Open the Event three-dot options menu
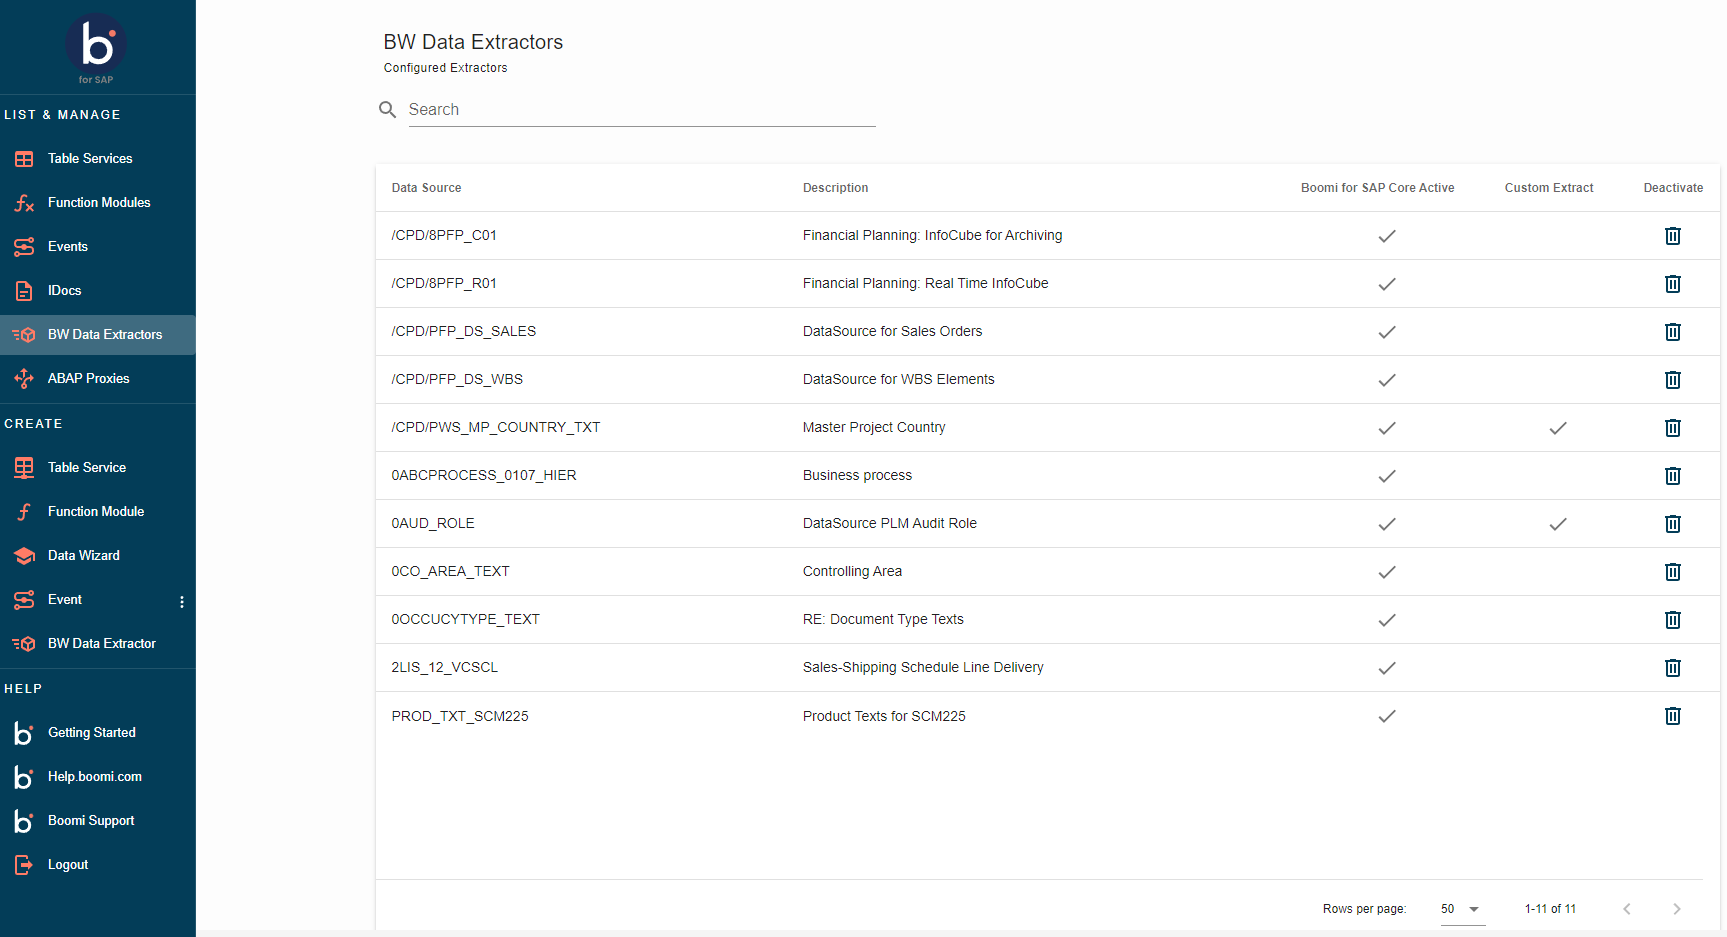This screenshot has width=1727, height=937. point(181,602)
